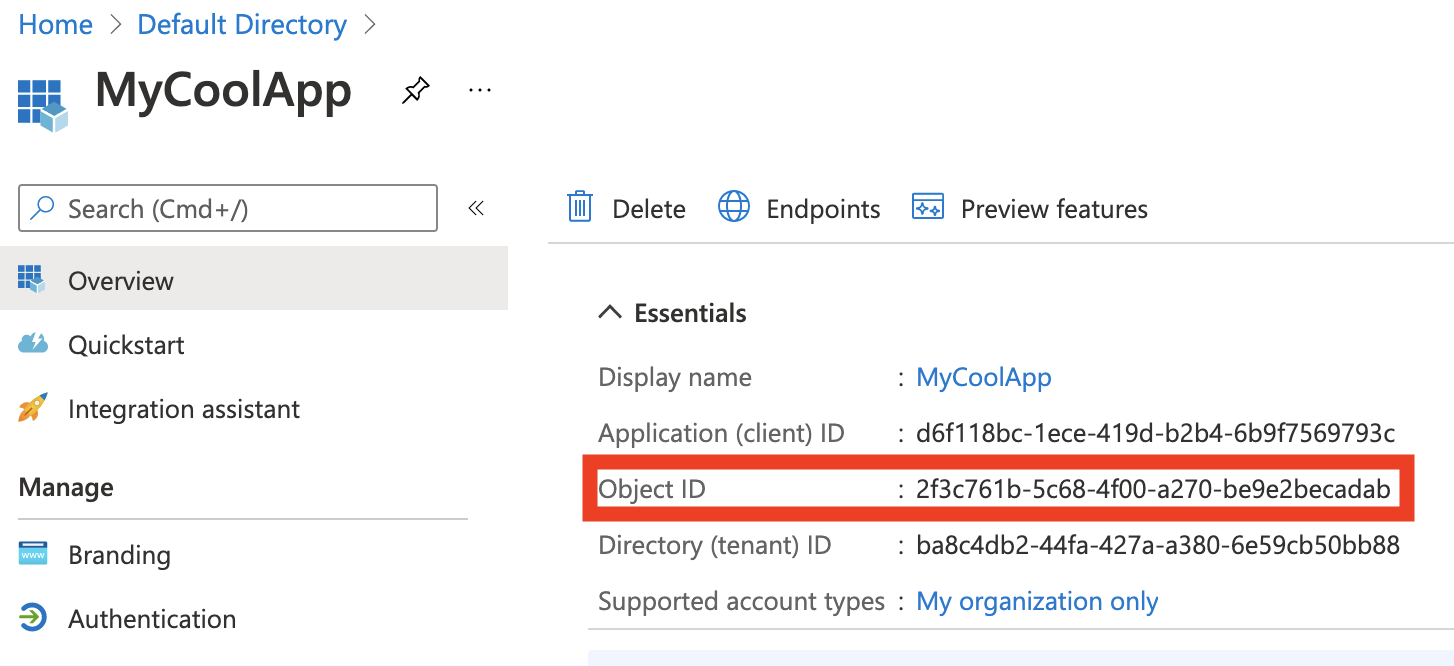Navigate to Home via the breadcrumb

tap(55, 24)
